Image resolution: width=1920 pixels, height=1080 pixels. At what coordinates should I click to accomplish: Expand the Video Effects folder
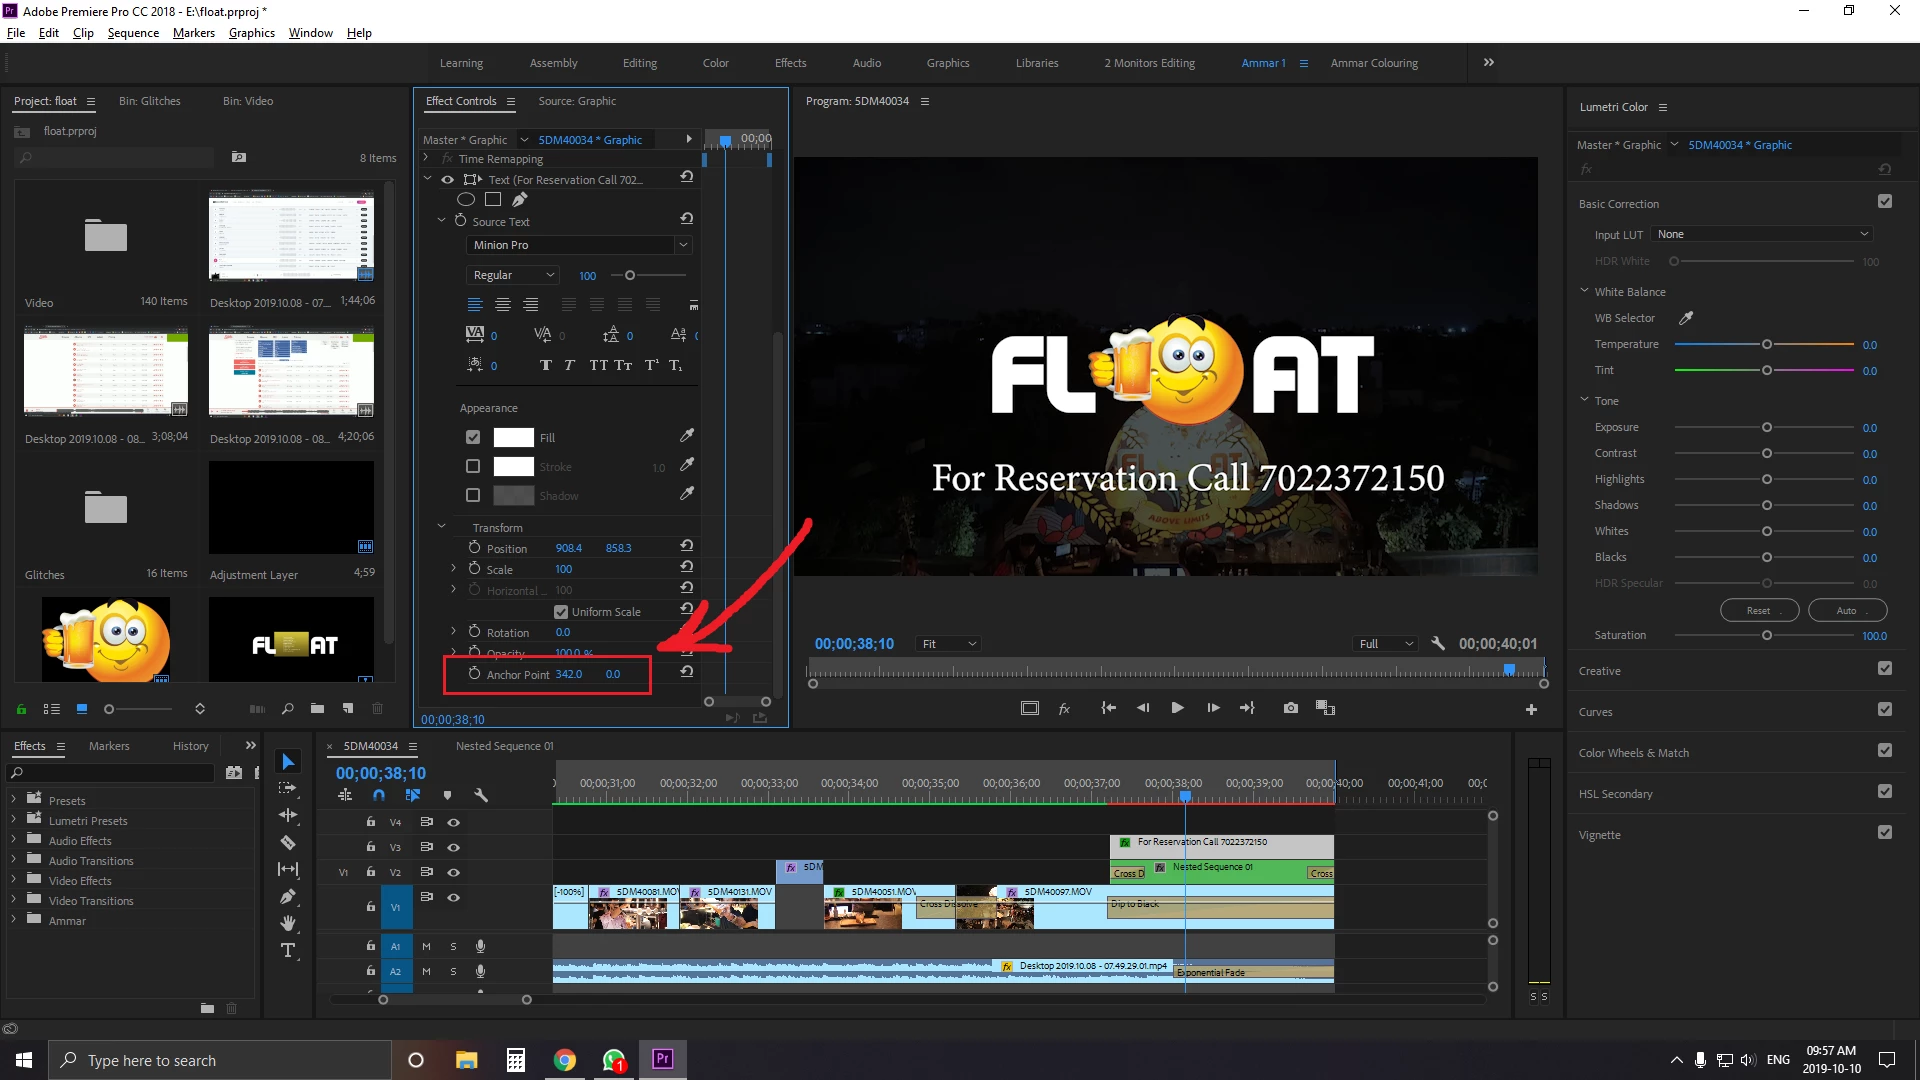13,880
